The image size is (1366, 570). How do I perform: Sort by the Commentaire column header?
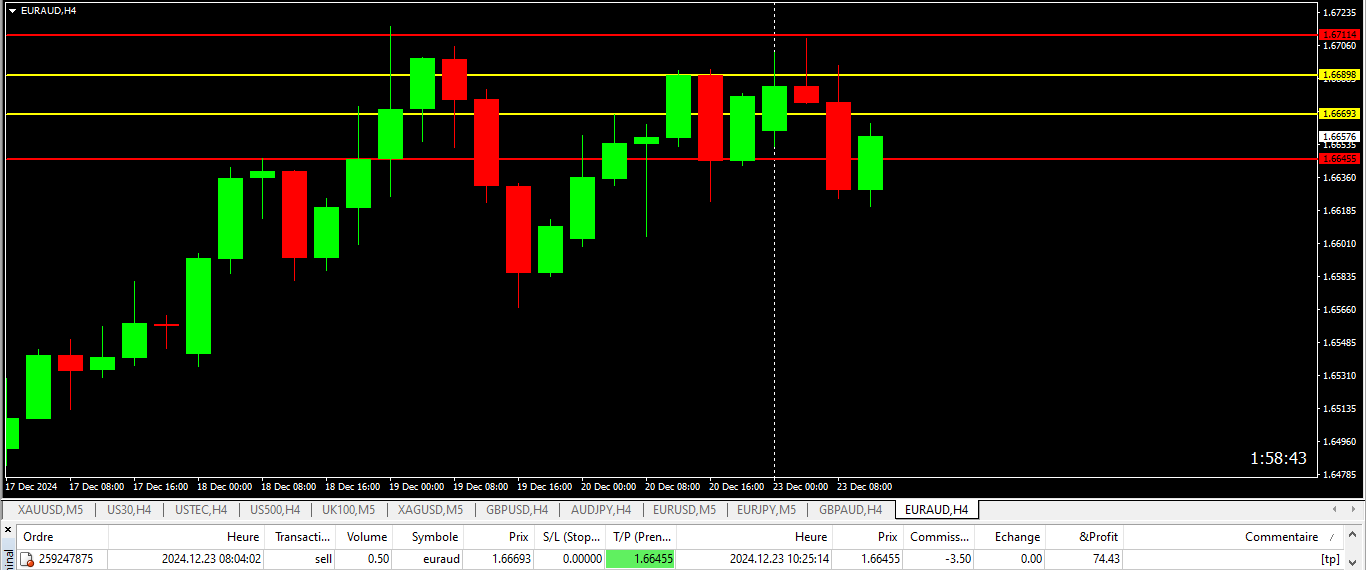(1280, 537)
